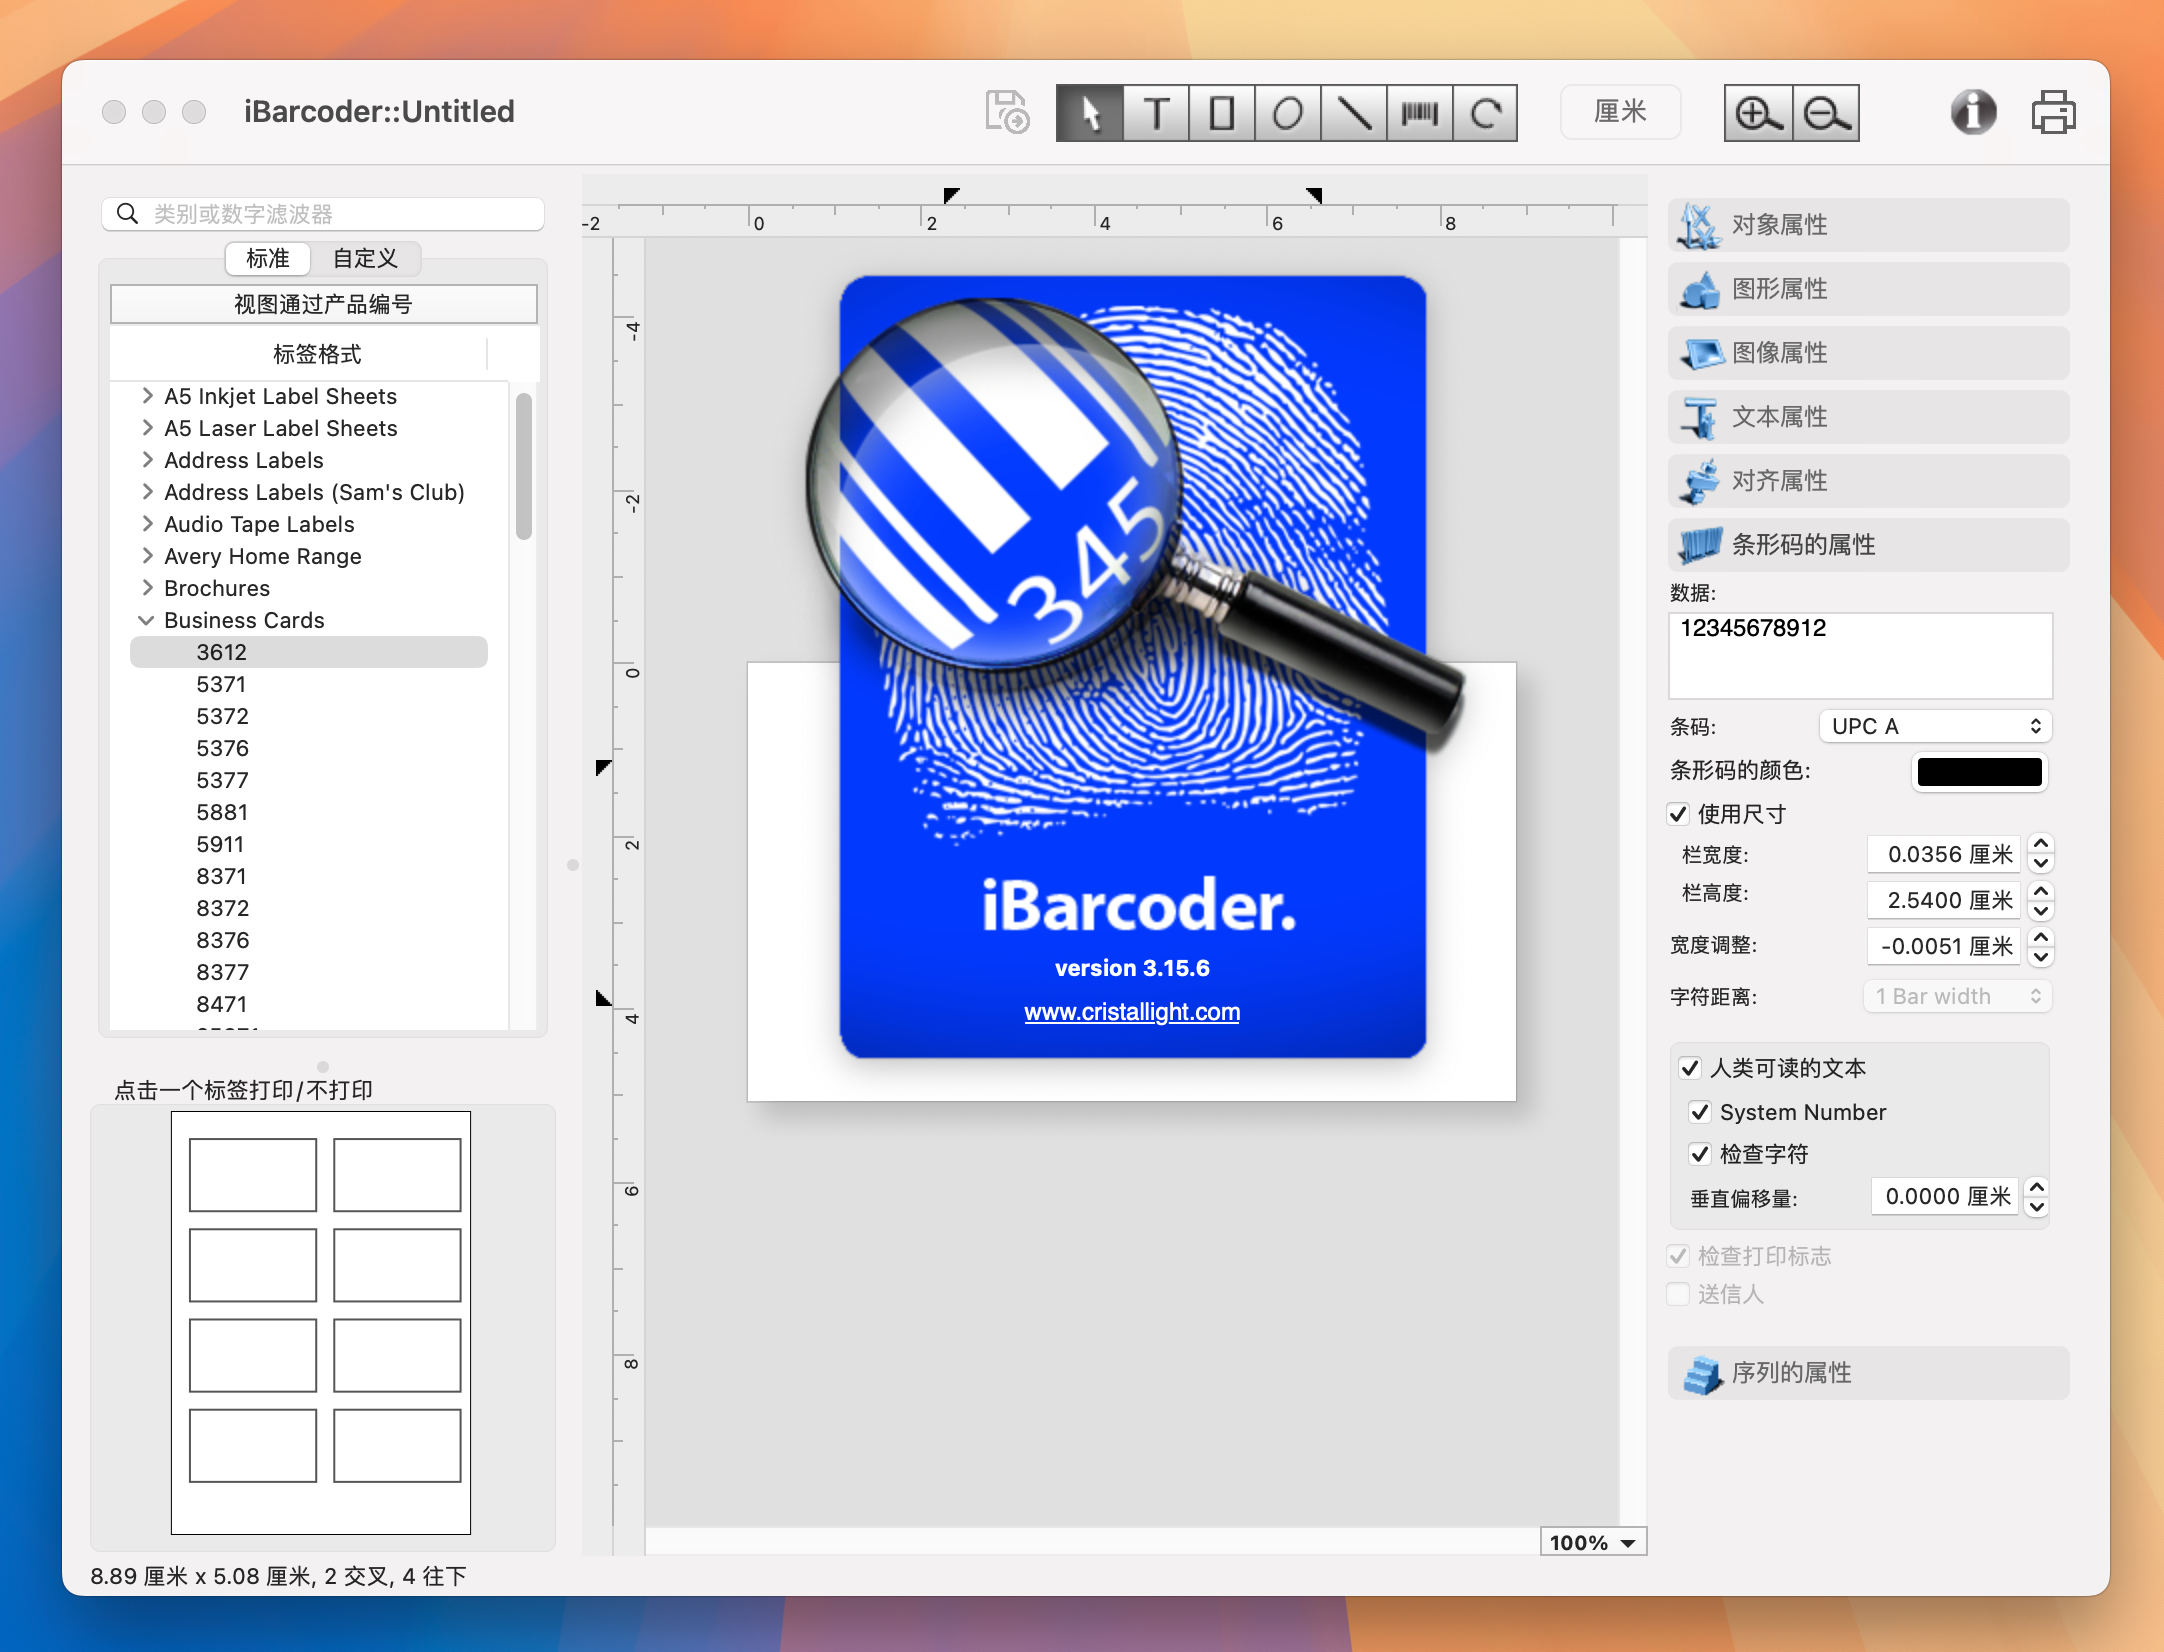Open the 文本属性 section
The image size is (2164, 1652).
(1868, 417)
